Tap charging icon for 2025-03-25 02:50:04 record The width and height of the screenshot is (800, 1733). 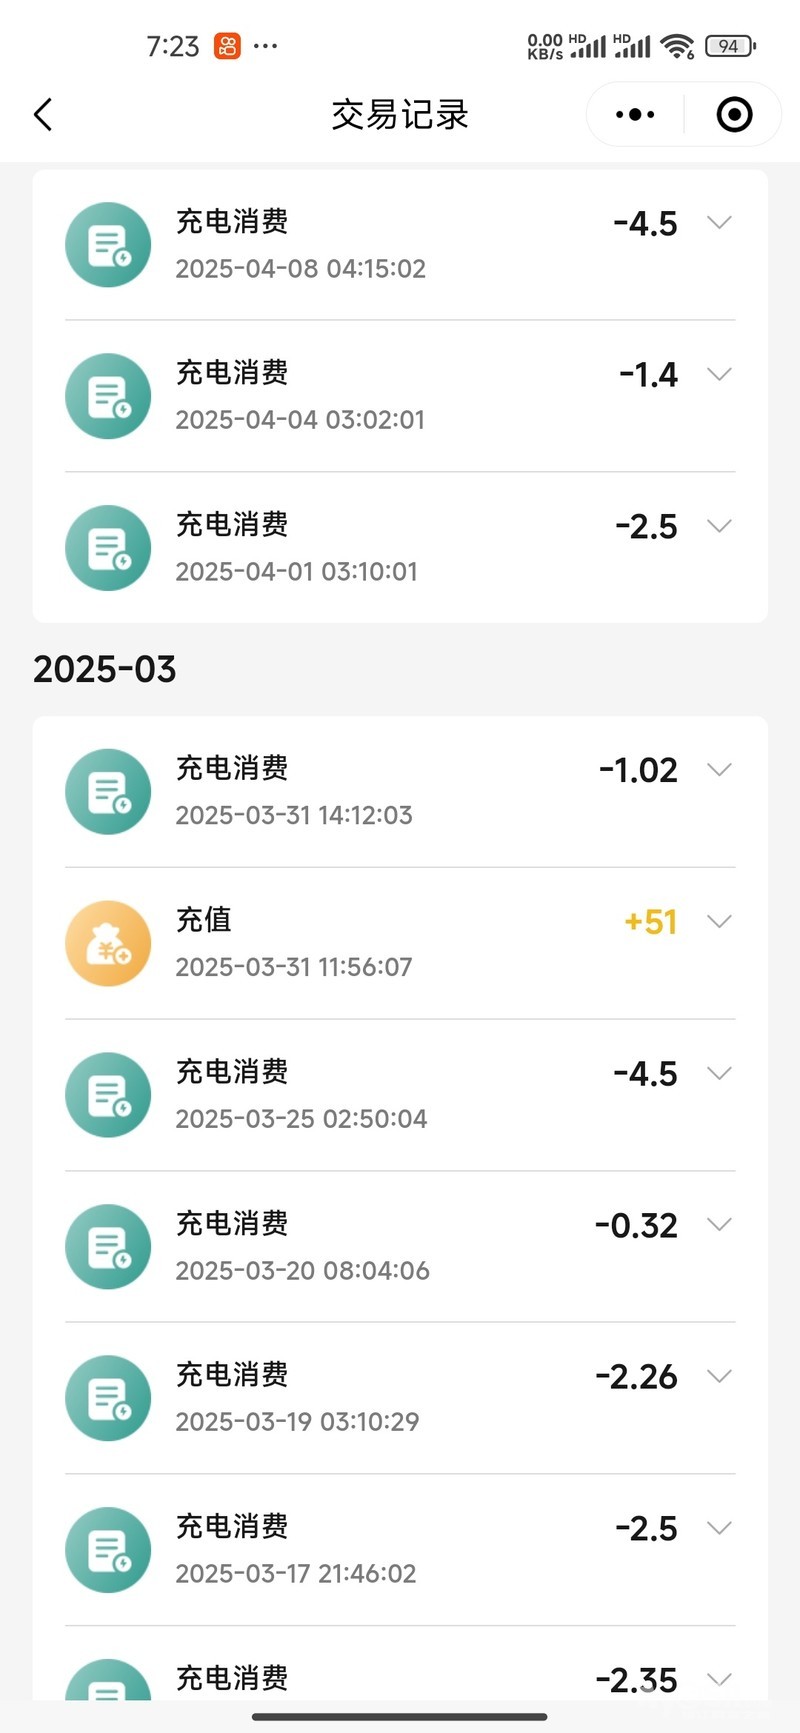(x=108, y=1095)
